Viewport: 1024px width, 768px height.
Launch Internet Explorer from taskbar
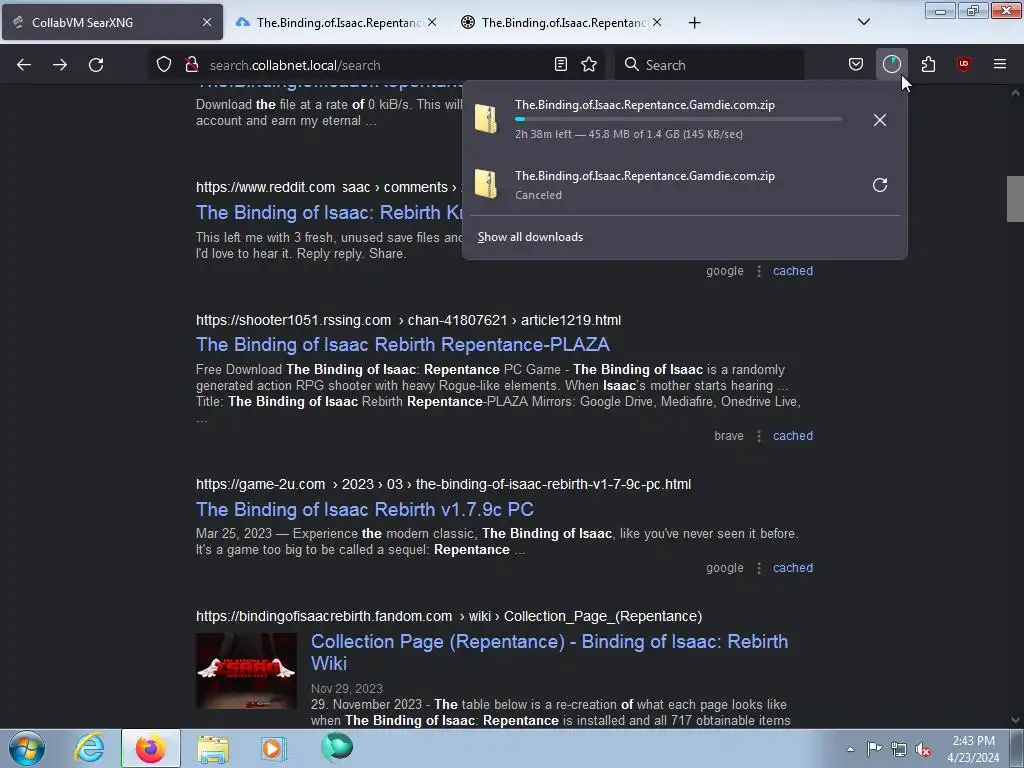coord(89,748)
